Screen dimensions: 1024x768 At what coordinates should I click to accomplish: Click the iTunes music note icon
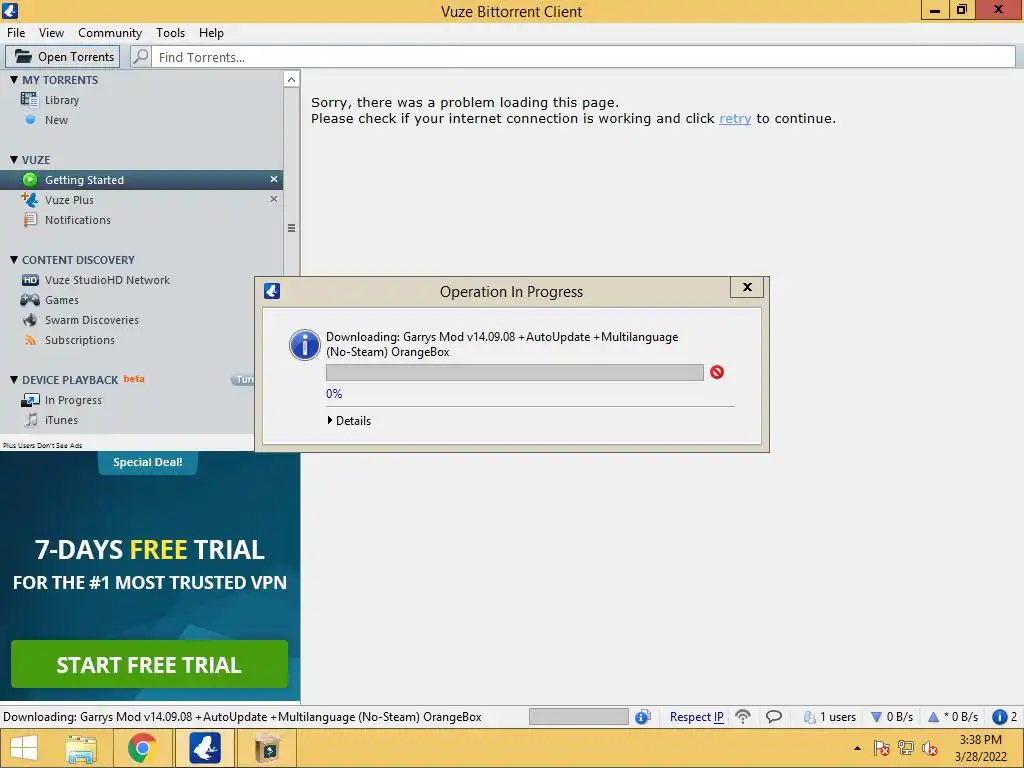click(30, 420)
